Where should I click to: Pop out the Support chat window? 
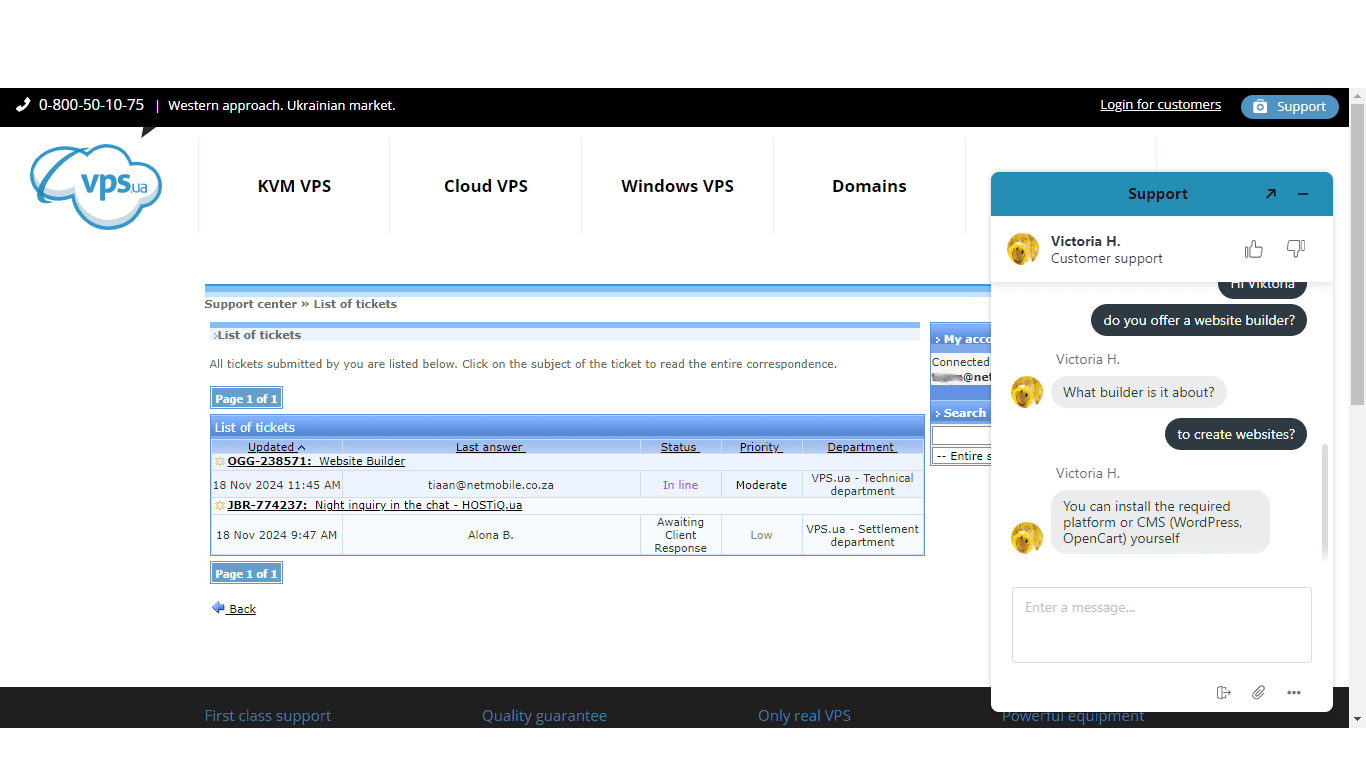[x=1270, y=194]
